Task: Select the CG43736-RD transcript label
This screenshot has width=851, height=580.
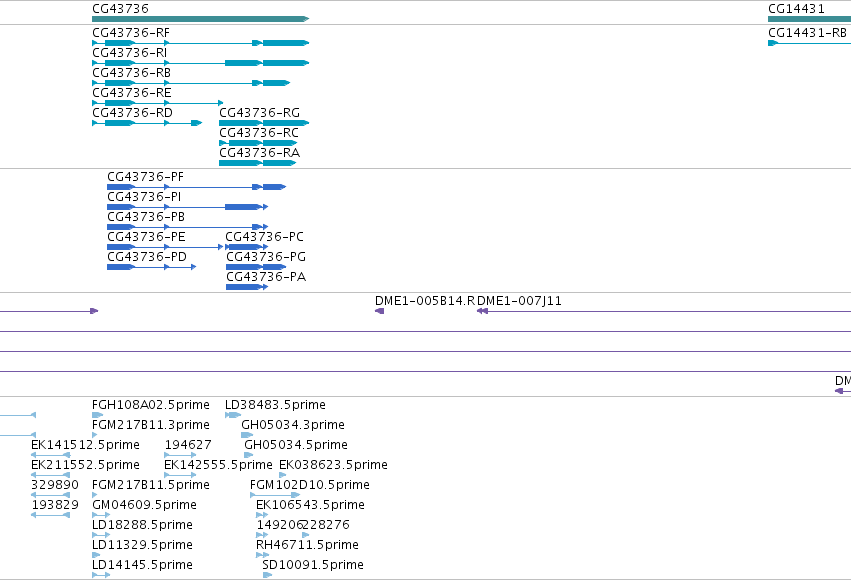Action: point(132,113)
